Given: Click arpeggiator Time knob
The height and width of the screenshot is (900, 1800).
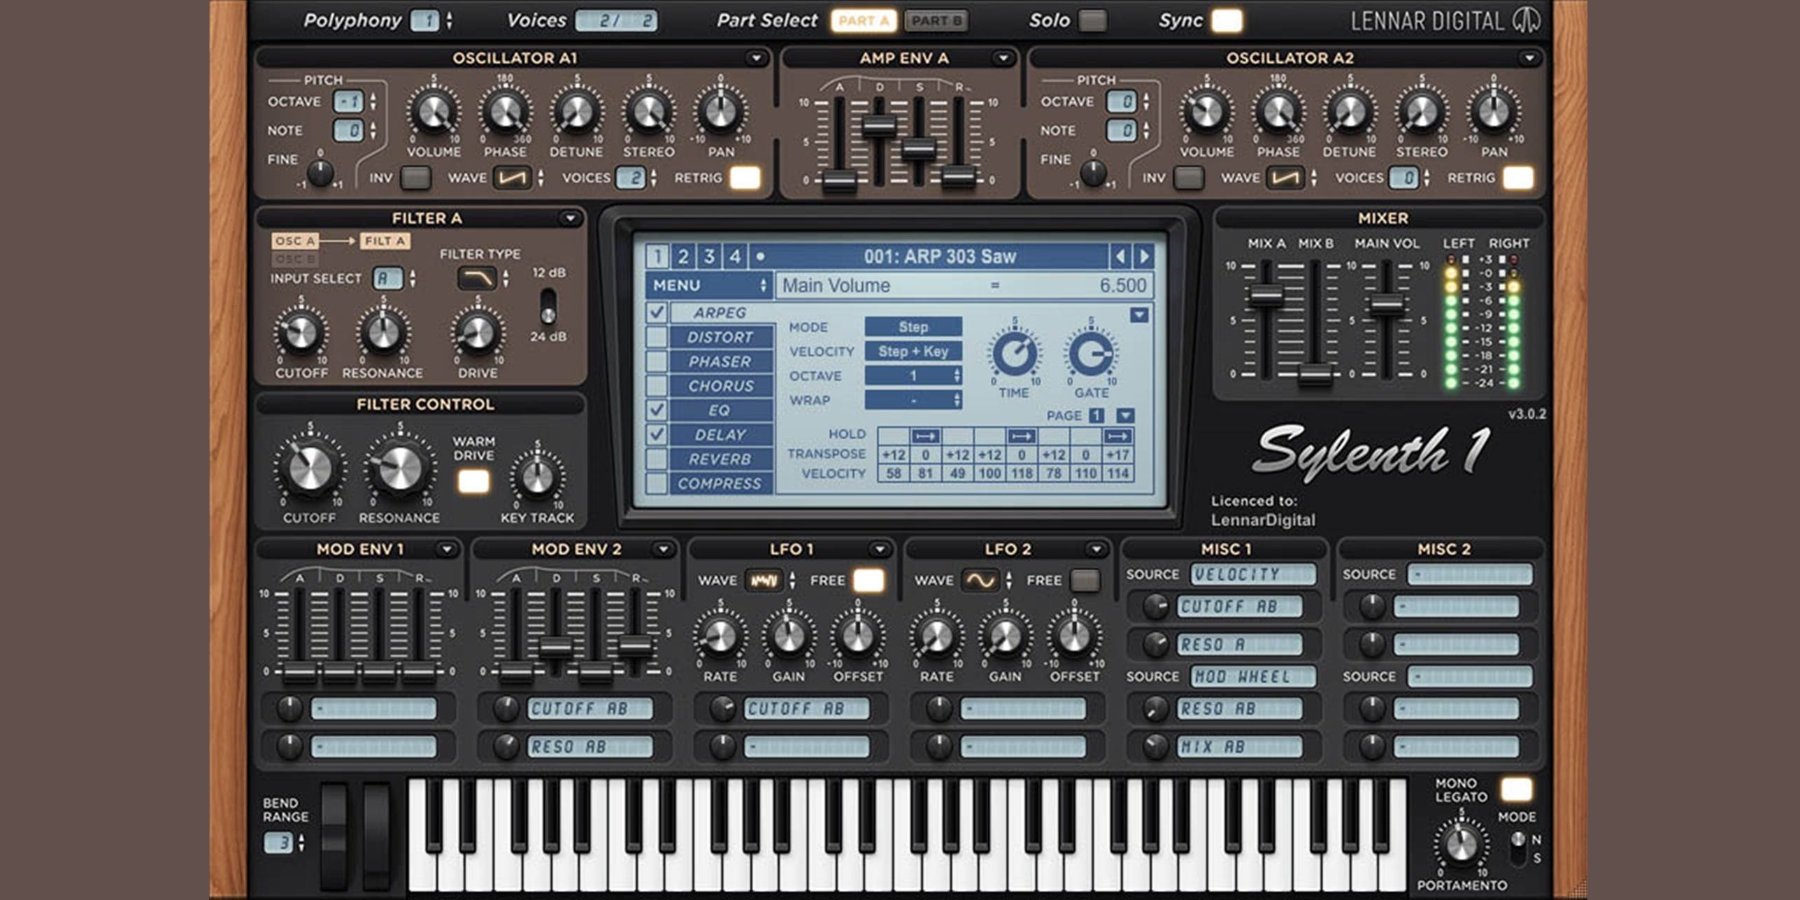Looking at the screenshot, I should pos(1015,353).
